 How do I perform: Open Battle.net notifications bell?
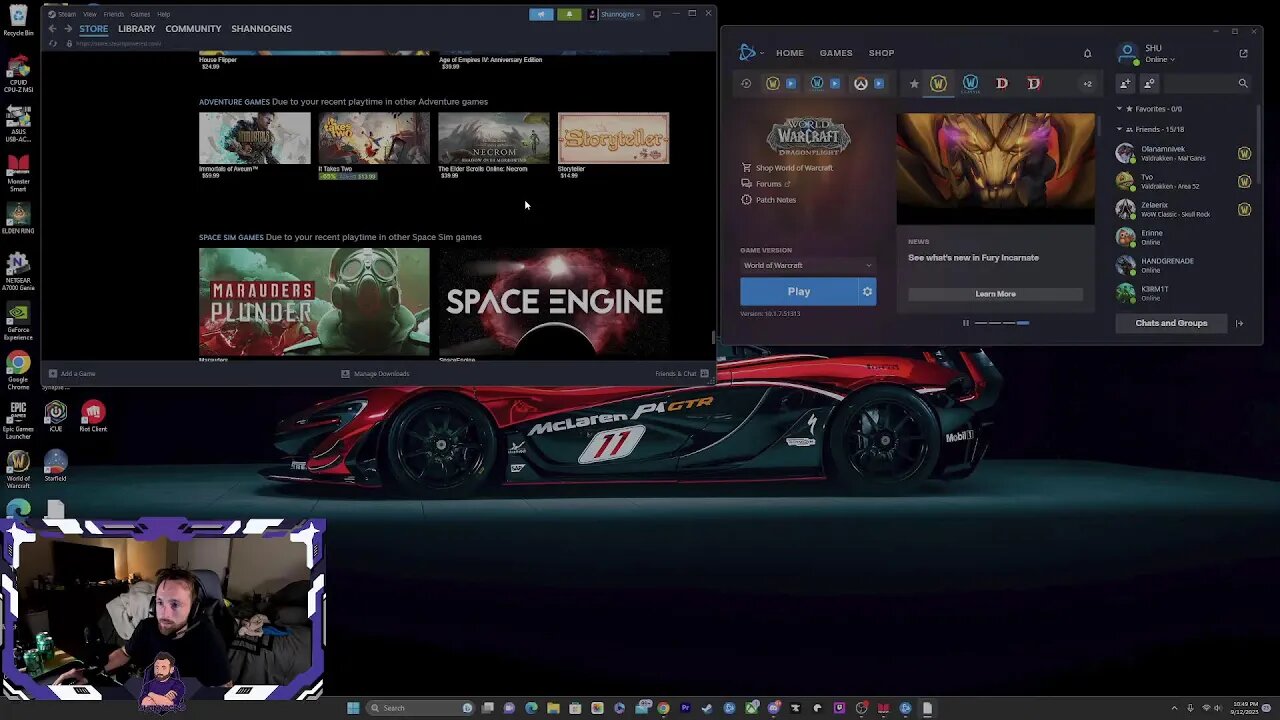click(1087, 53)
